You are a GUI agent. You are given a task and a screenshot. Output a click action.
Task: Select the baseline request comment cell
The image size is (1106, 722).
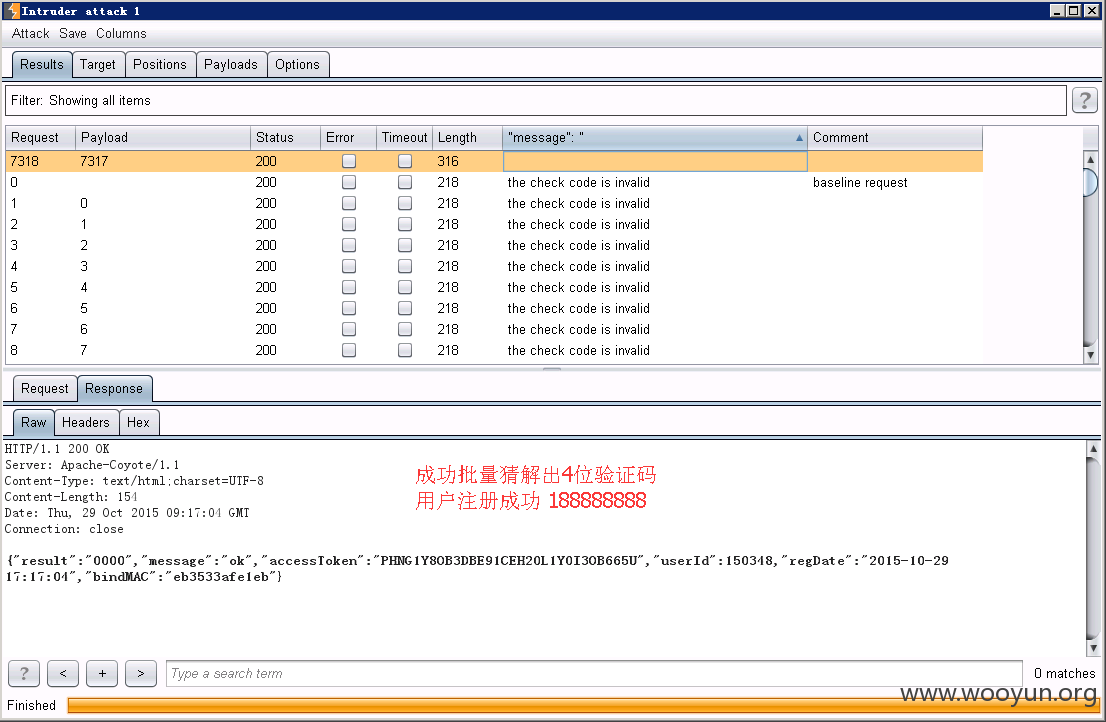click(x=894, y=183)
